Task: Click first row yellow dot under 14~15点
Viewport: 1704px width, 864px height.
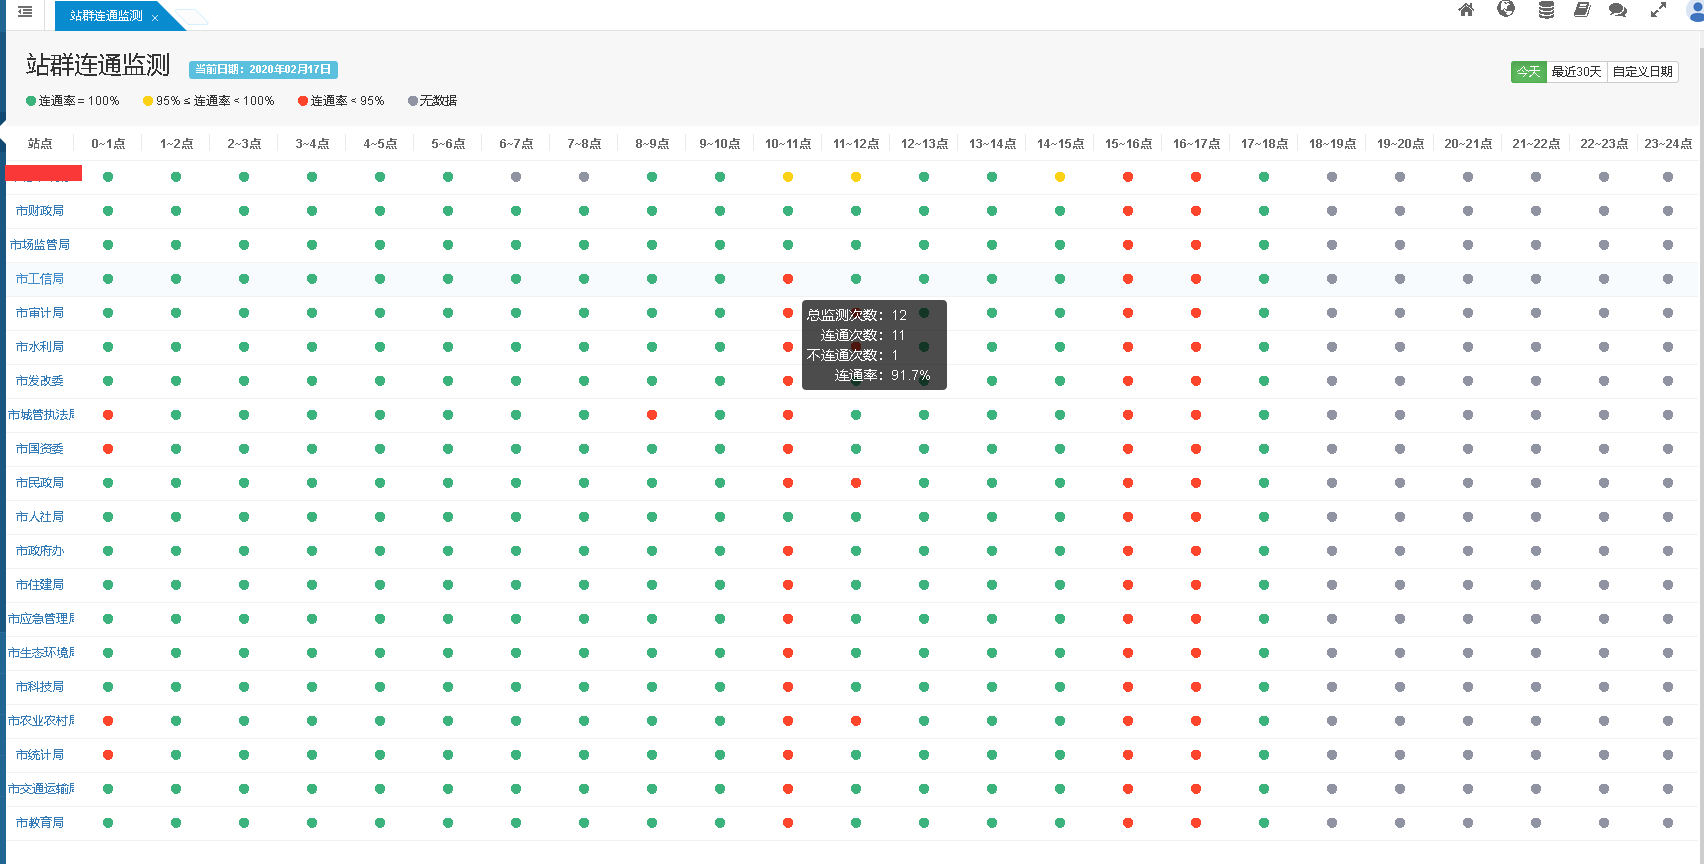Action: (x=1060, y=177)
